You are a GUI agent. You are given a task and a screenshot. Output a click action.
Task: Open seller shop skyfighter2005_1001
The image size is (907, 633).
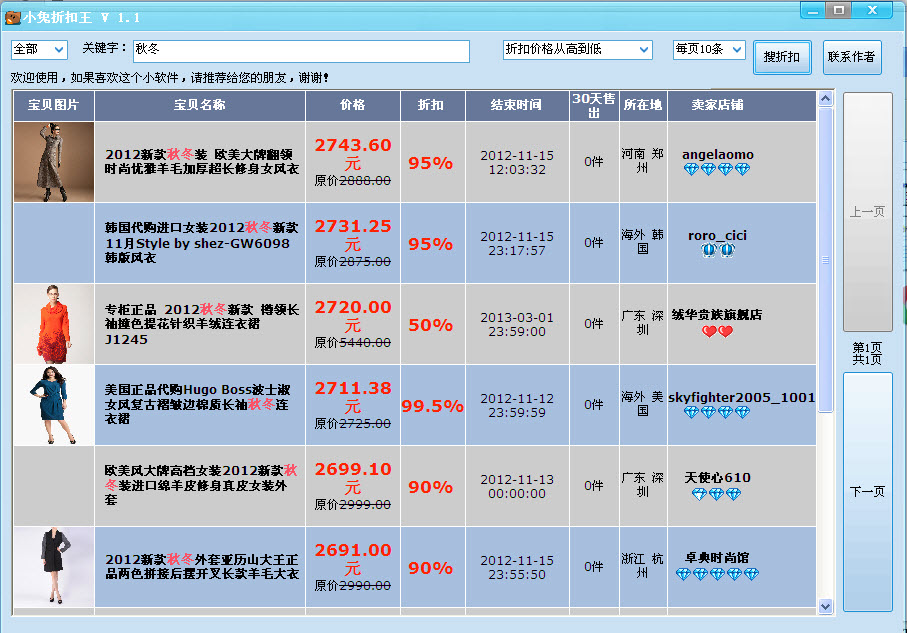[742, 398]
